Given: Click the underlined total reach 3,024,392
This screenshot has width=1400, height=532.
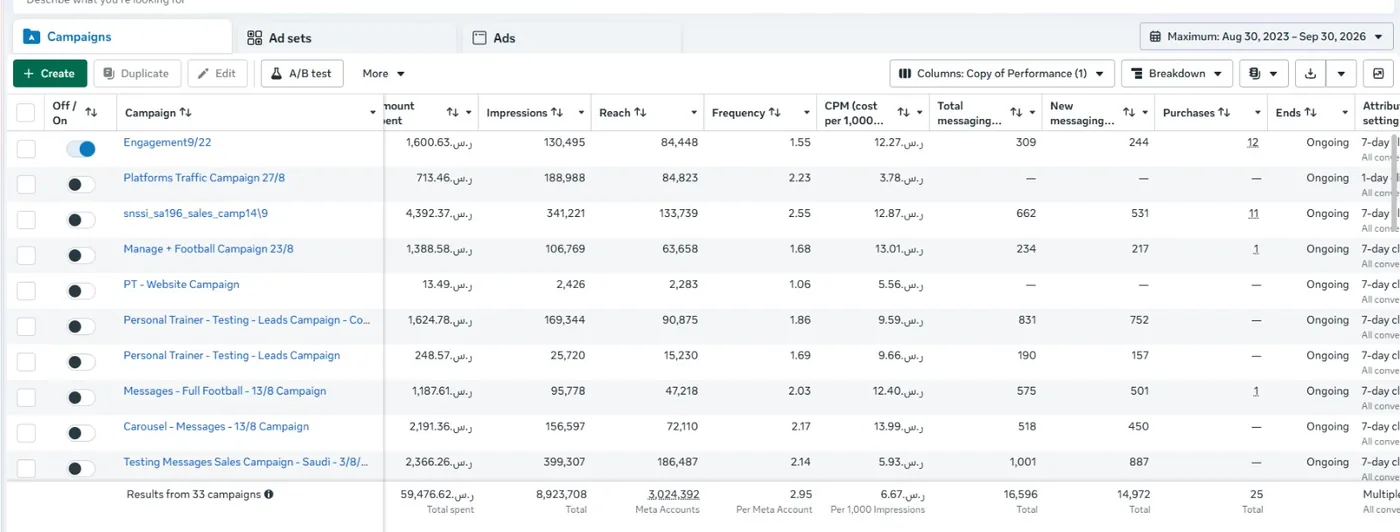Looking at the screenshot, I should point(673,494).
